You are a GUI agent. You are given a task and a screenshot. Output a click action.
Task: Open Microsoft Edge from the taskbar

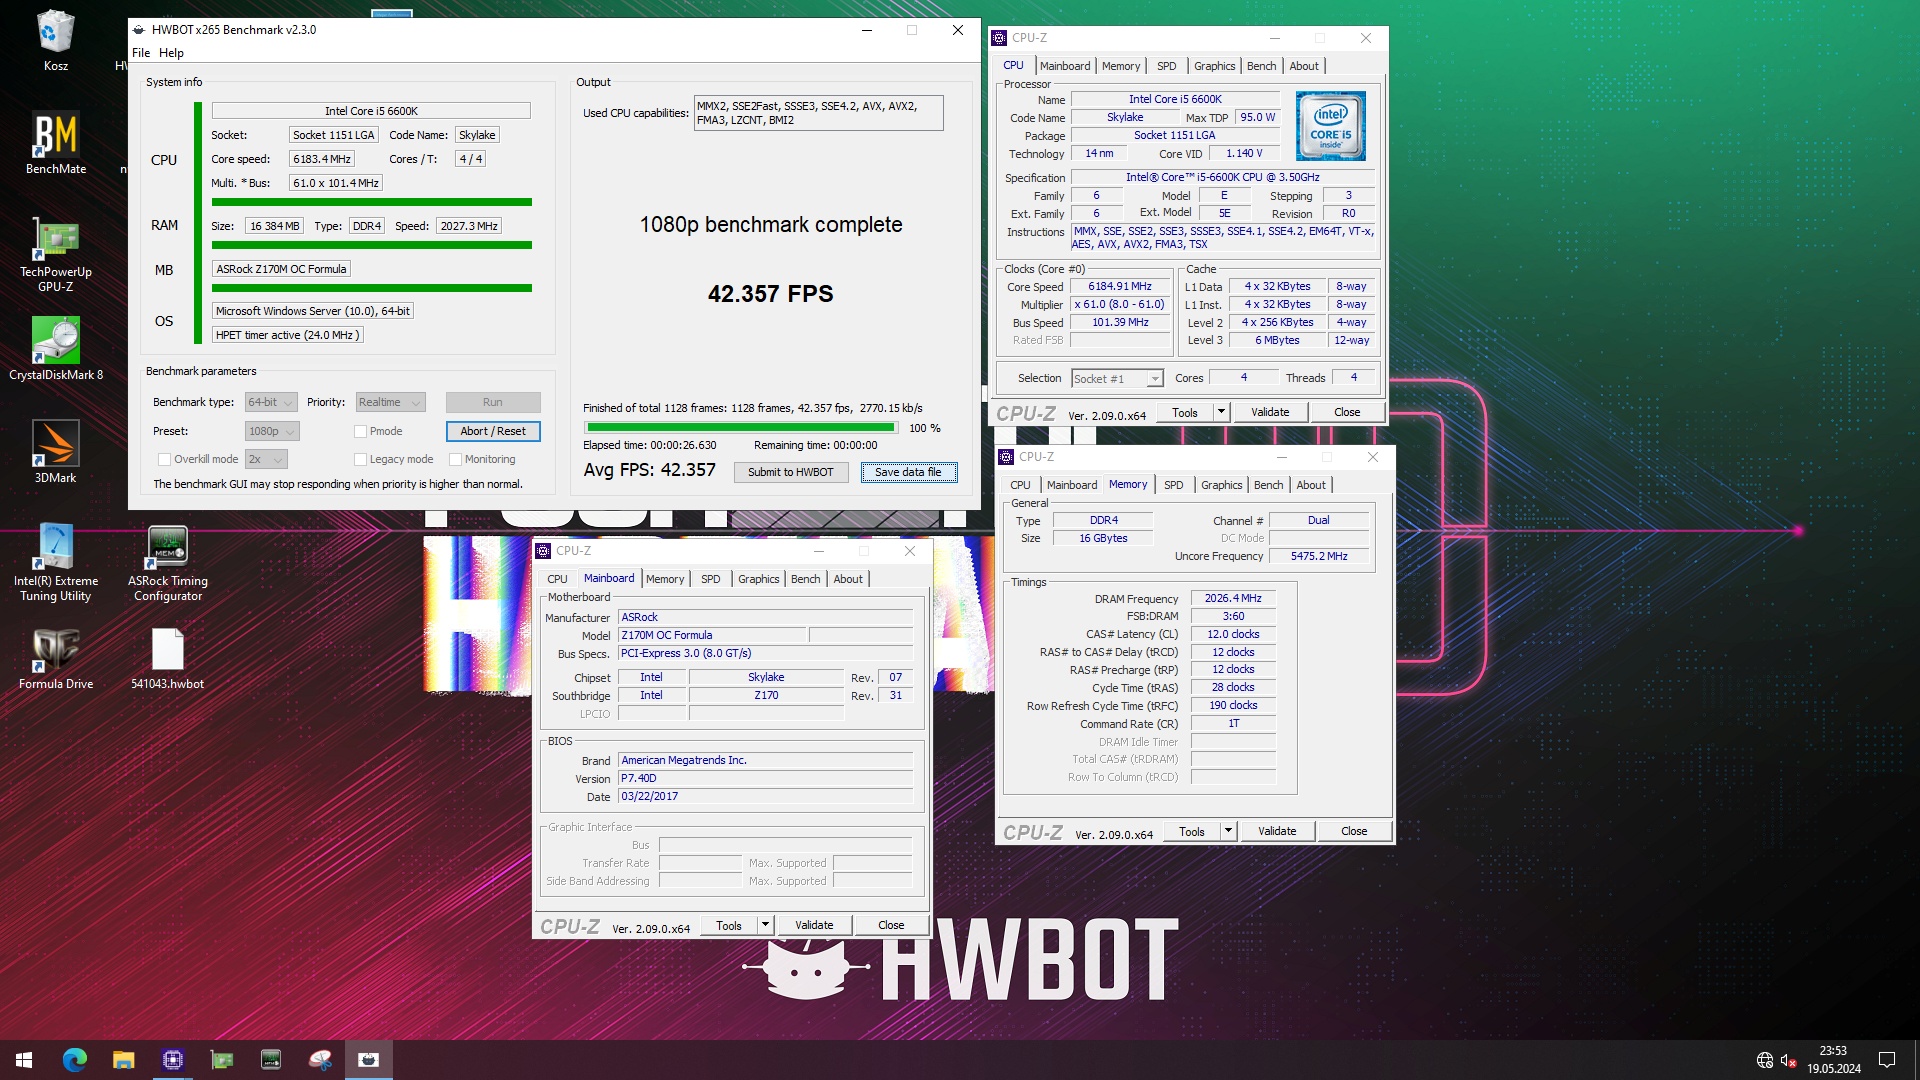pyautogui.click(x=75, y=1060)
